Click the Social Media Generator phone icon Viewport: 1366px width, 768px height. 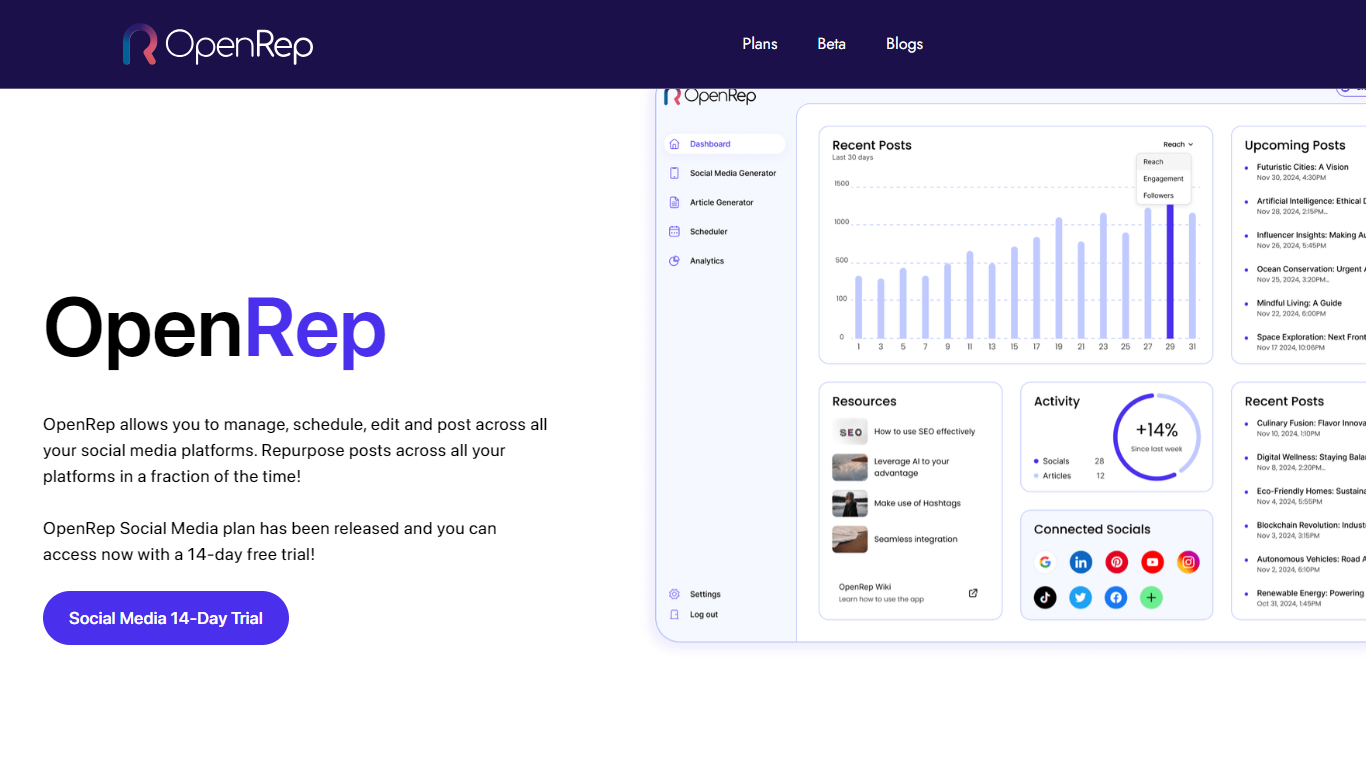[674, 173]
